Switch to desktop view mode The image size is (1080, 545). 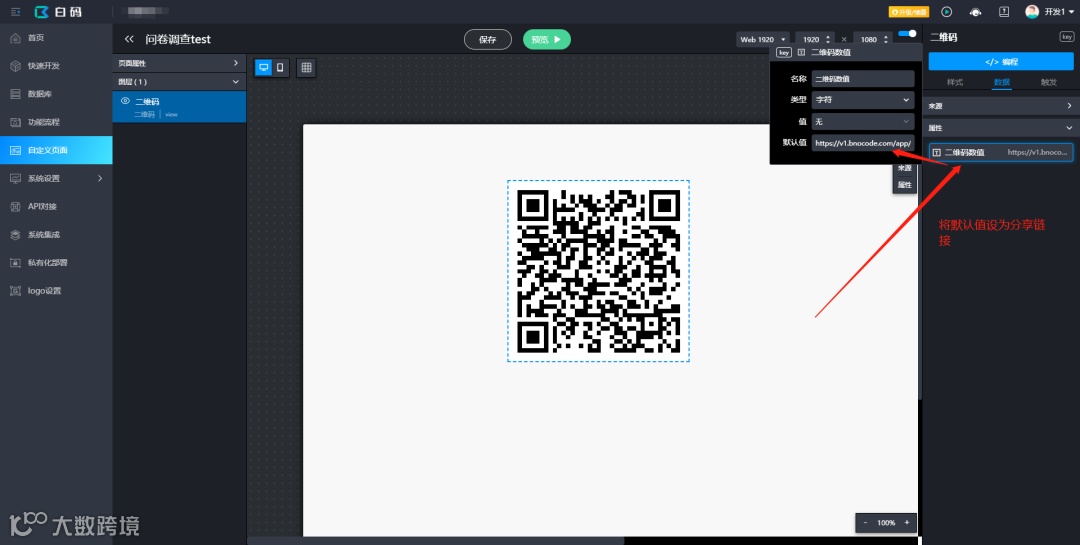[263, 67]
